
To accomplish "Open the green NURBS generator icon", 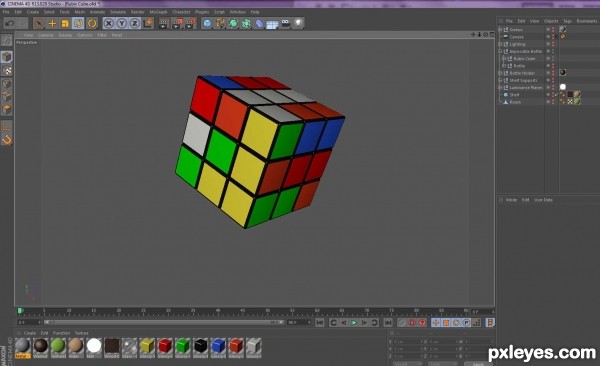I will pos(233,24).
